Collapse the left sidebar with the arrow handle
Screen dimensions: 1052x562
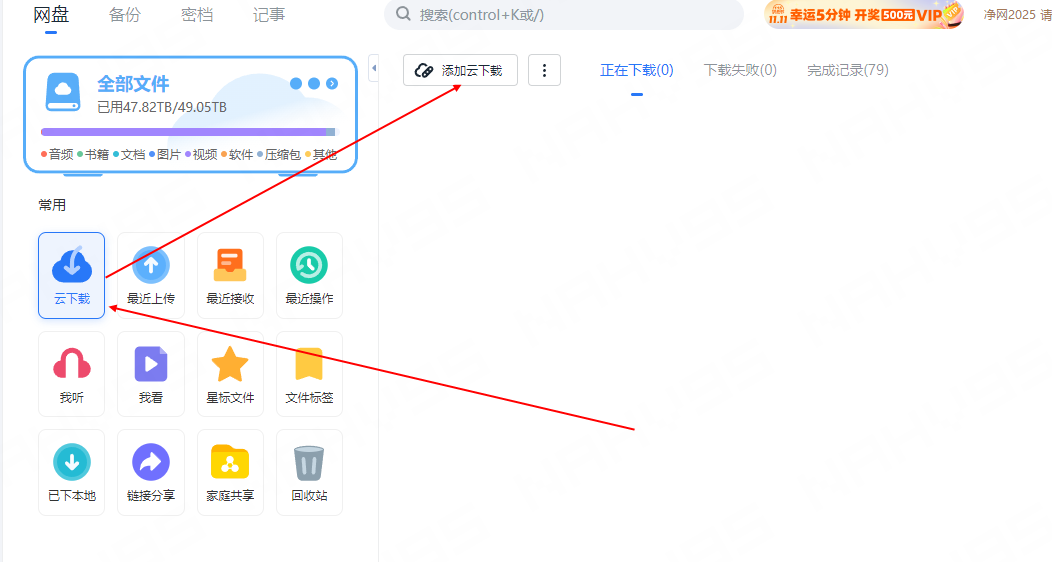click(x=373, y=68)
